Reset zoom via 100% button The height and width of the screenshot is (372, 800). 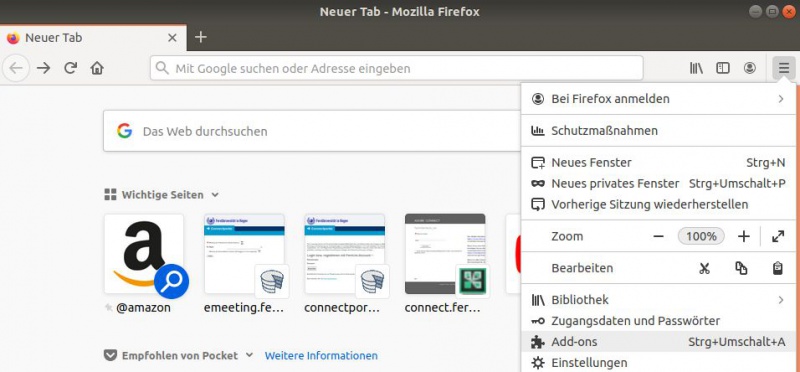coord(701,236)
